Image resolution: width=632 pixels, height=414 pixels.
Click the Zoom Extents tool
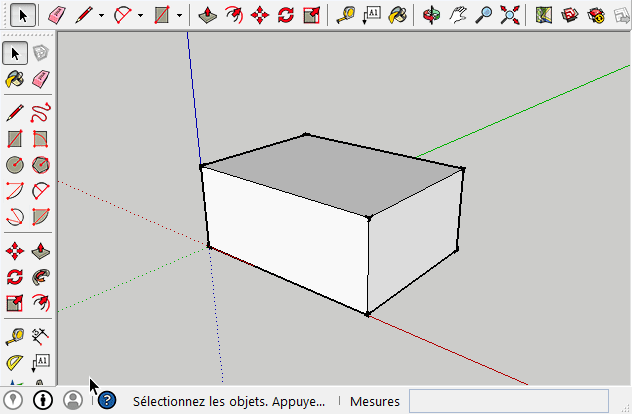point(510,15)
